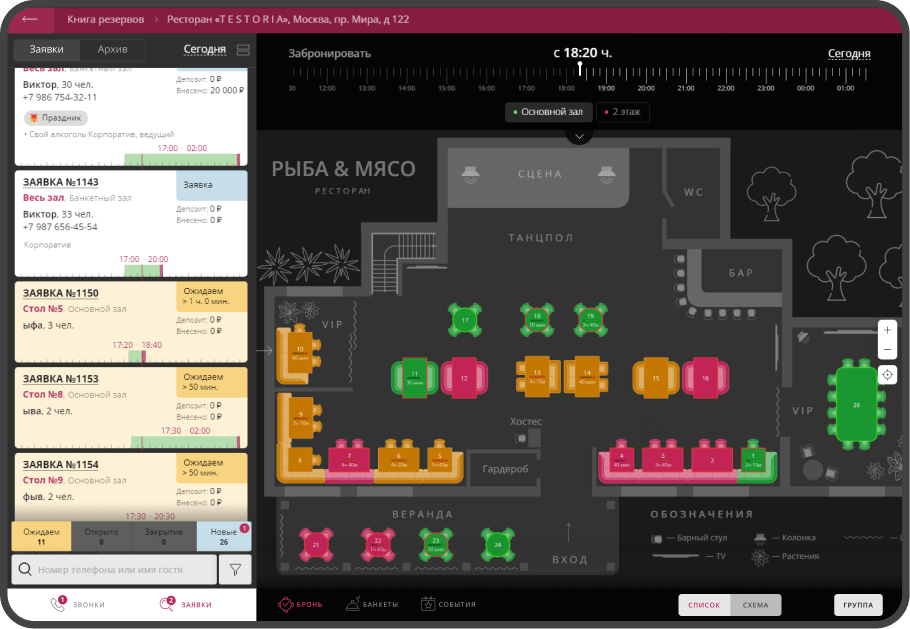
Task: Switch view to Схема
Action: click(x=755, y=605)
